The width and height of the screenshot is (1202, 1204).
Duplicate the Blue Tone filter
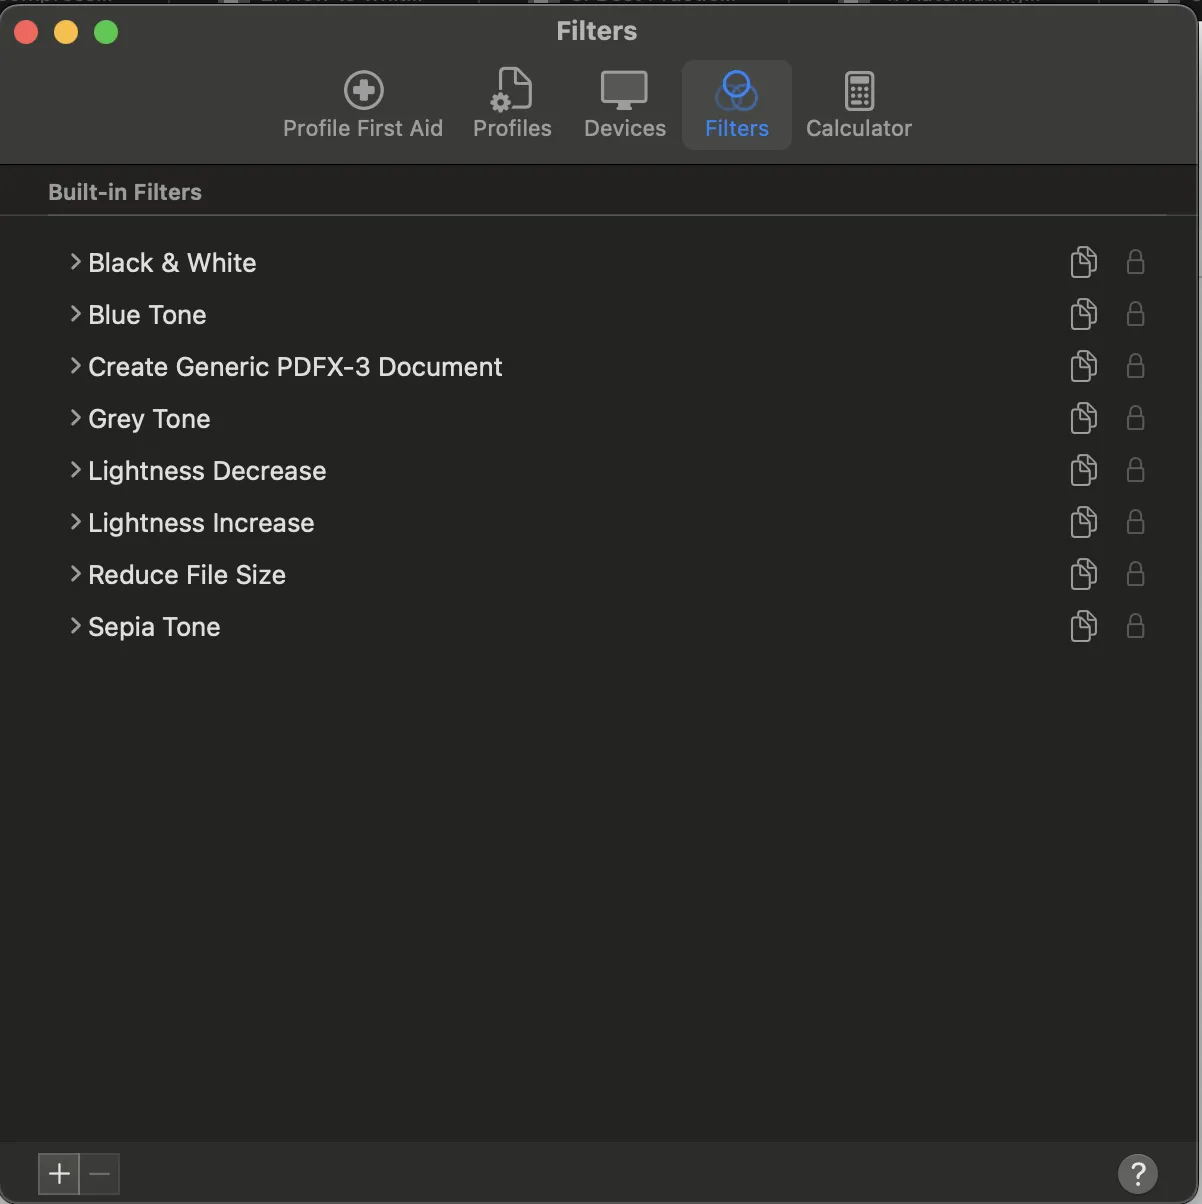1084,314
